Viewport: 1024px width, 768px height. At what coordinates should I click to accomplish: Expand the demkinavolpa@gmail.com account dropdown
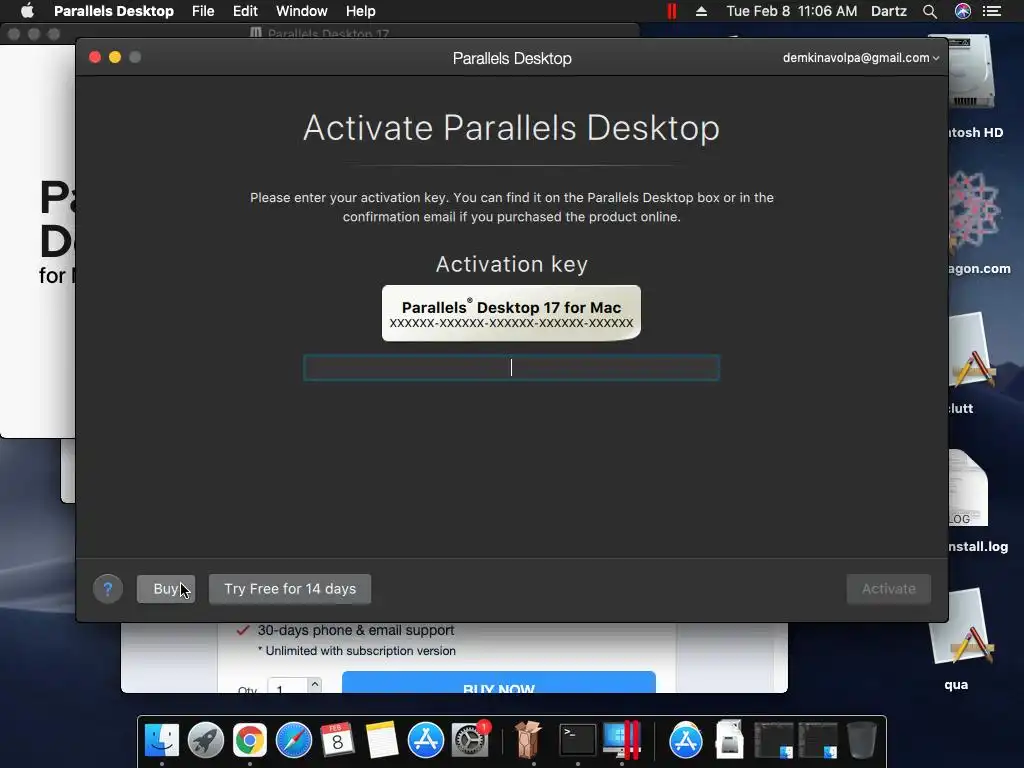[861, 57]
